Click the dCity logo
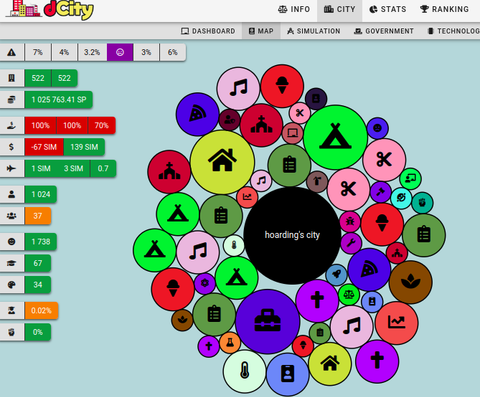 click(x=50, y=9)
